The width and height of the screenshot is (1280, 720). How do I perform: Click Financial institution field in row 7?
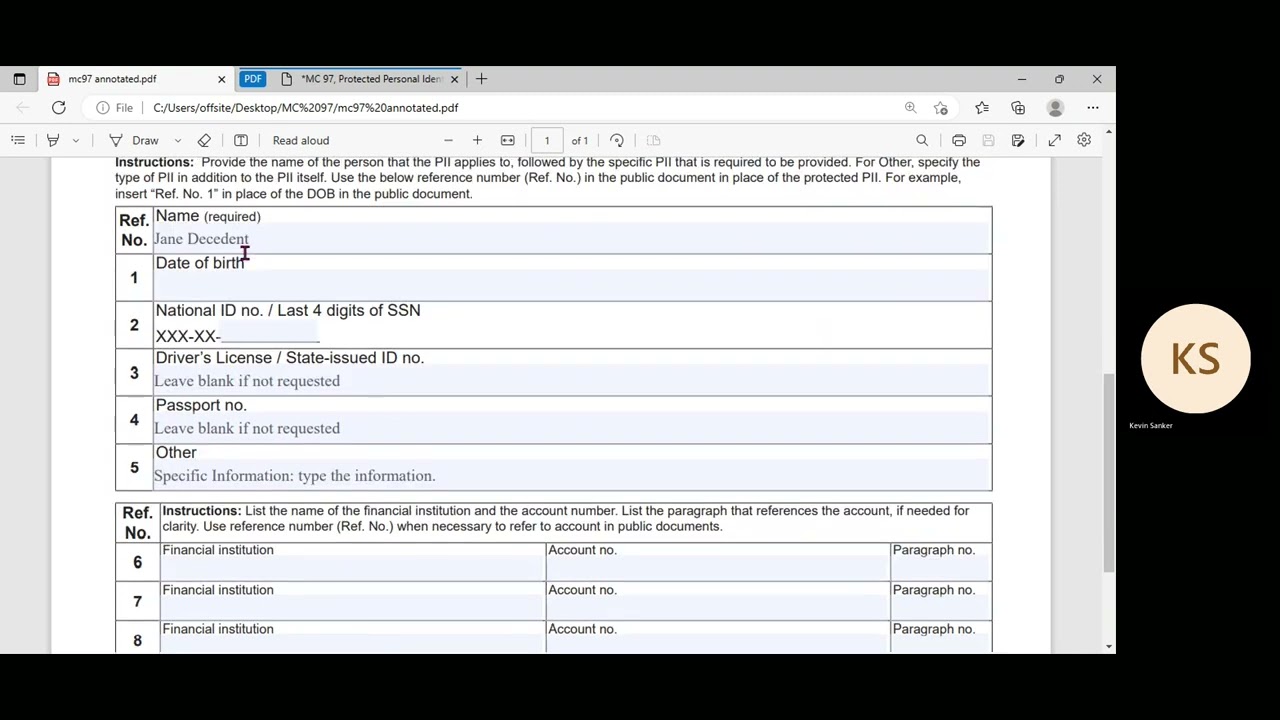pyautogui.click(x=352, y=609)
